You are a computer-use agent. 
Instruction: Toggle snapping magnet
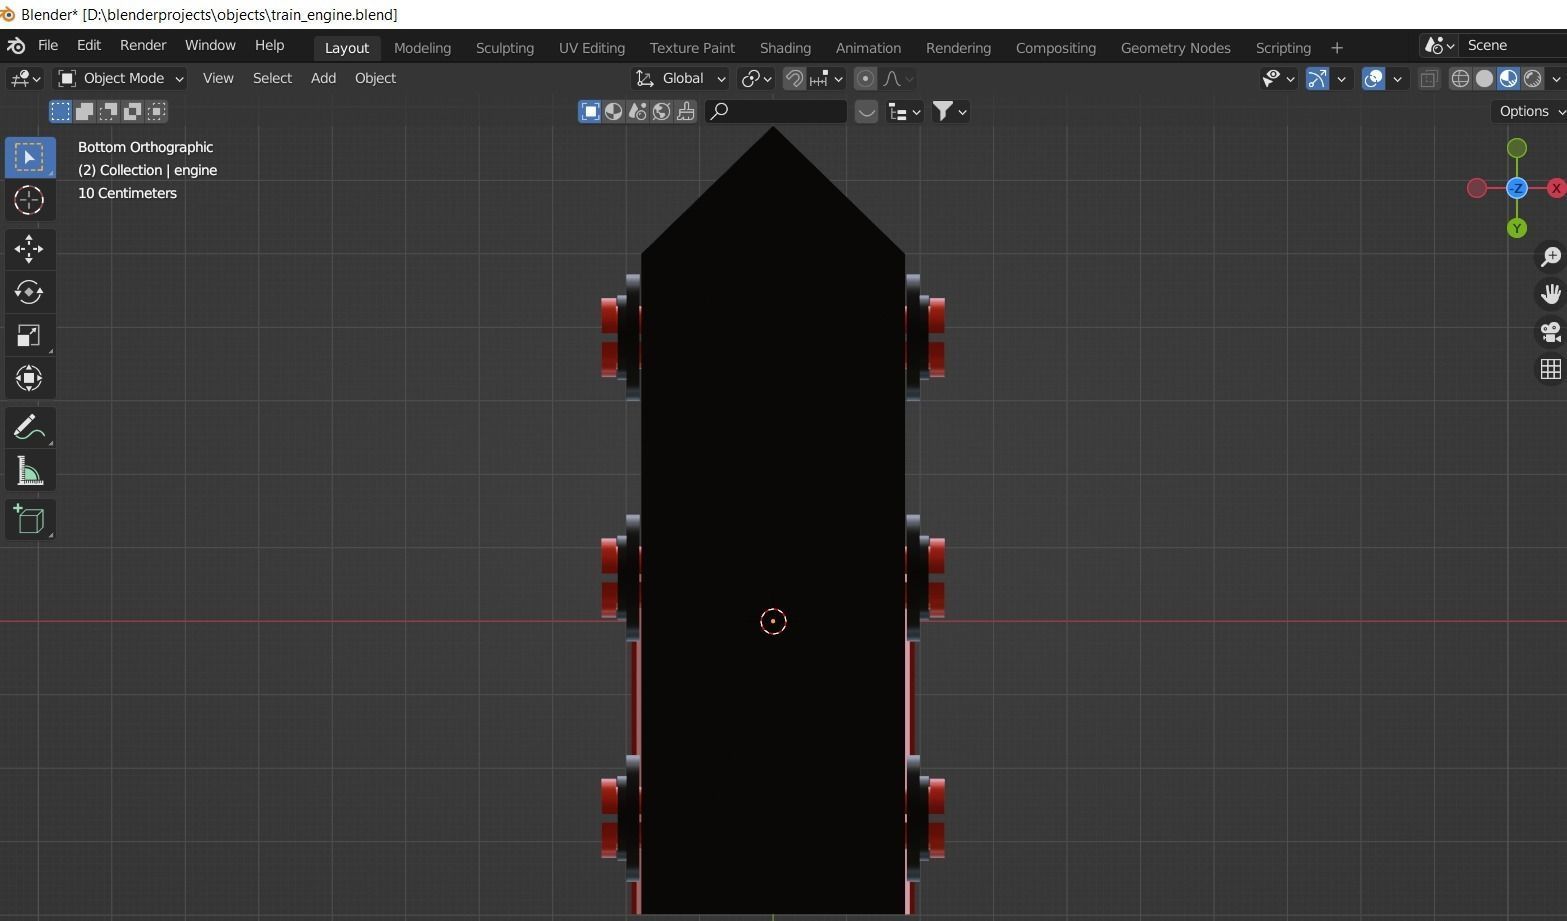pyautogui.click(x=794, y=78)
